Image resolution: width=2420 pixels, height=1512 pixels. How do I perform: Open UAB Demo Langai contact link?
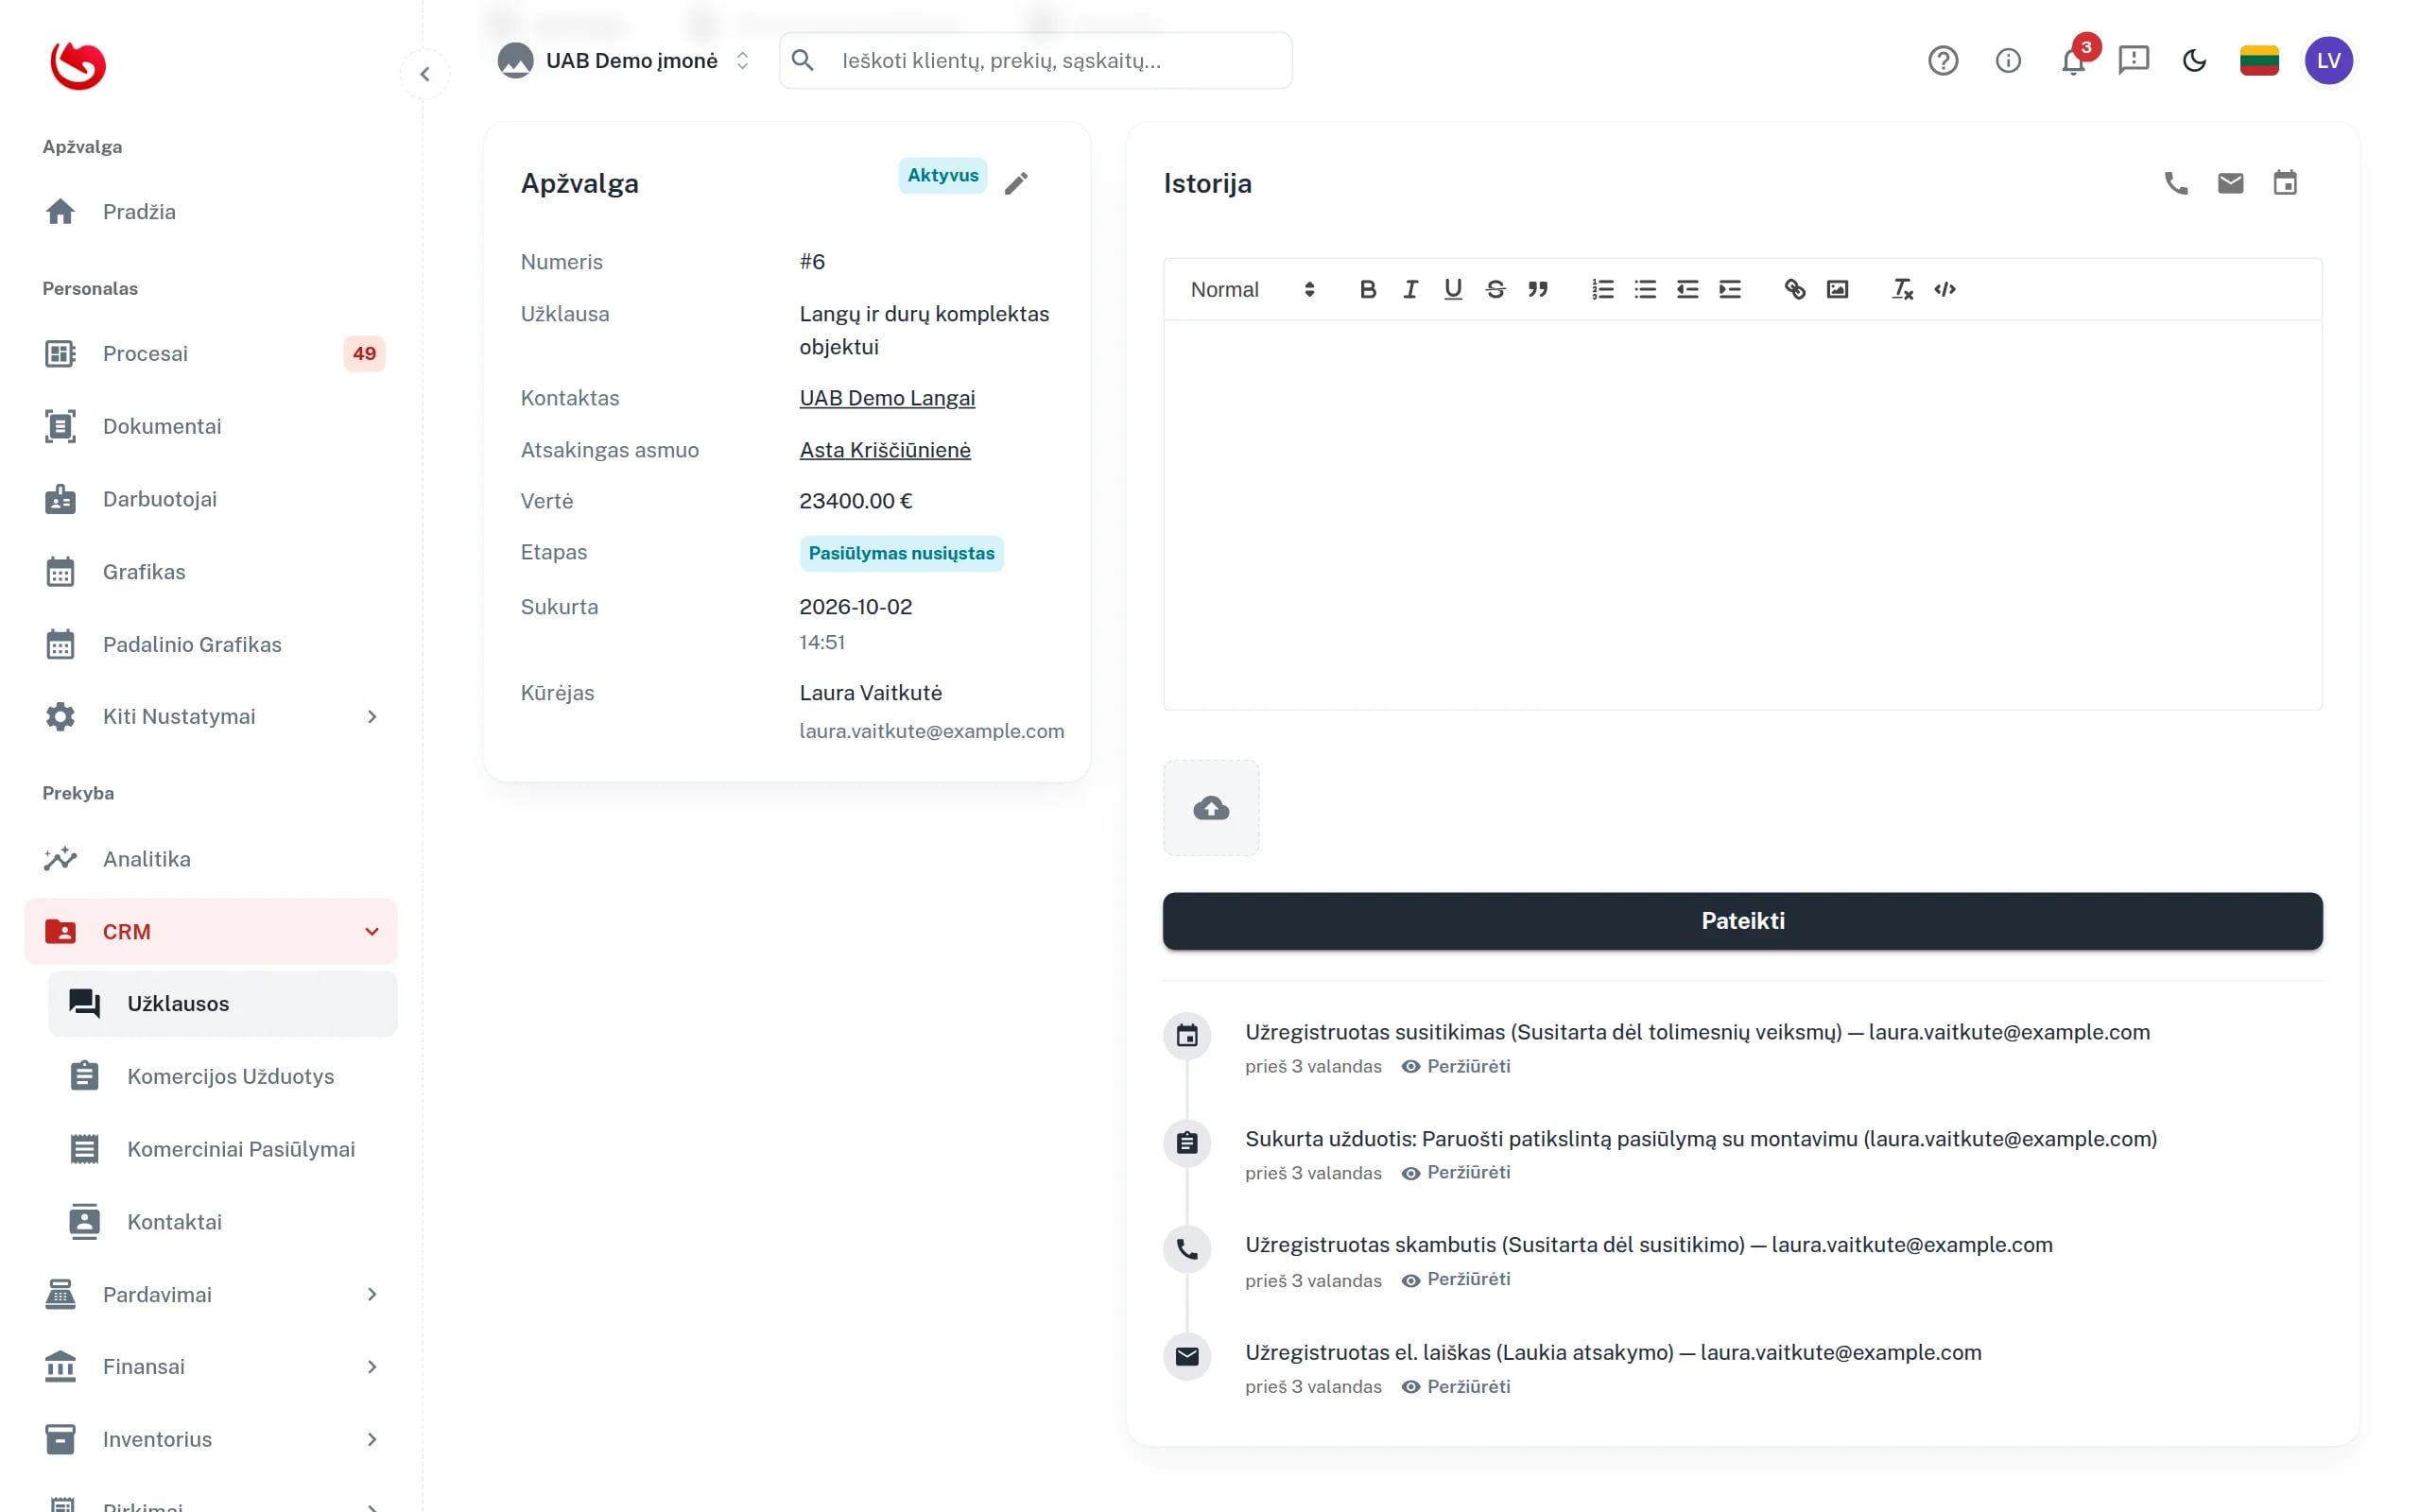coord(887,398)
